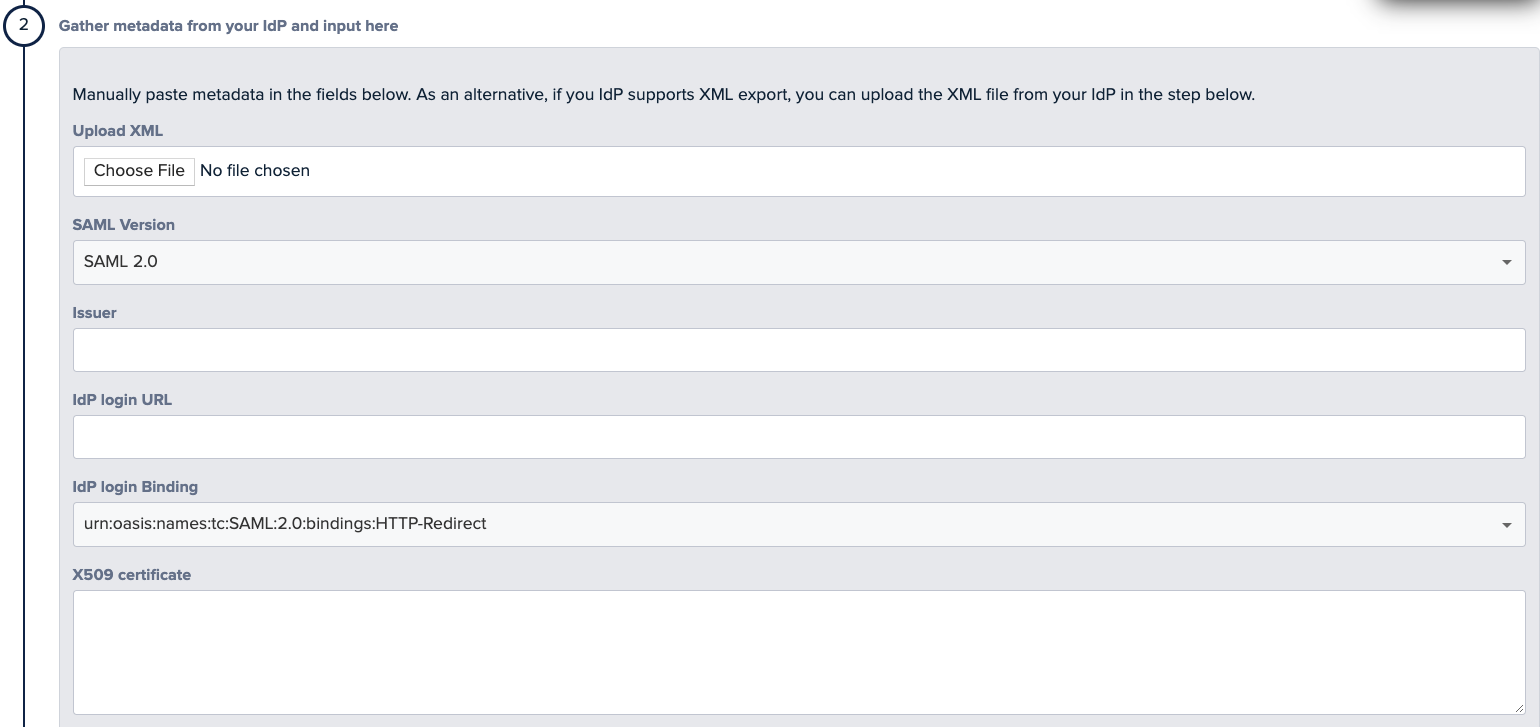
Task: Click the Issuer label
Action: (95, 313)
